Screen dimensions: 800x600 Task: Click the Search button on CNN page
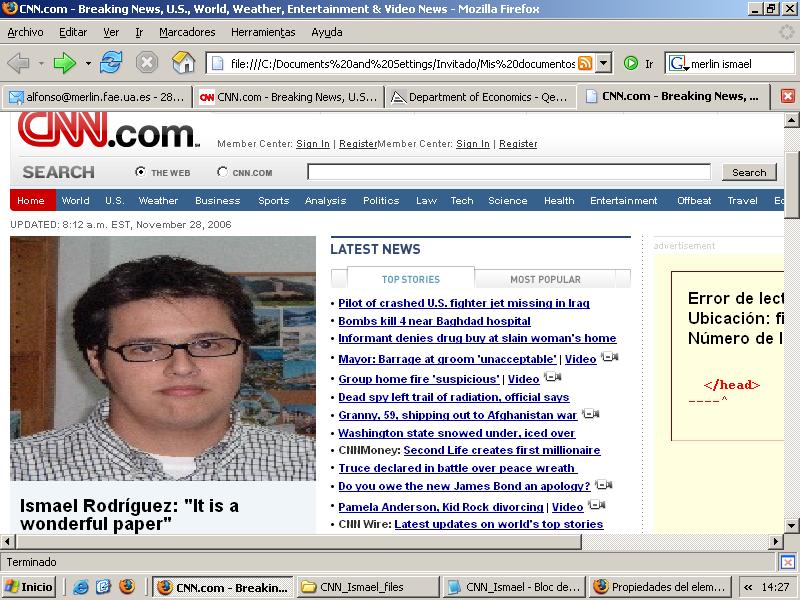coord(749,172)
